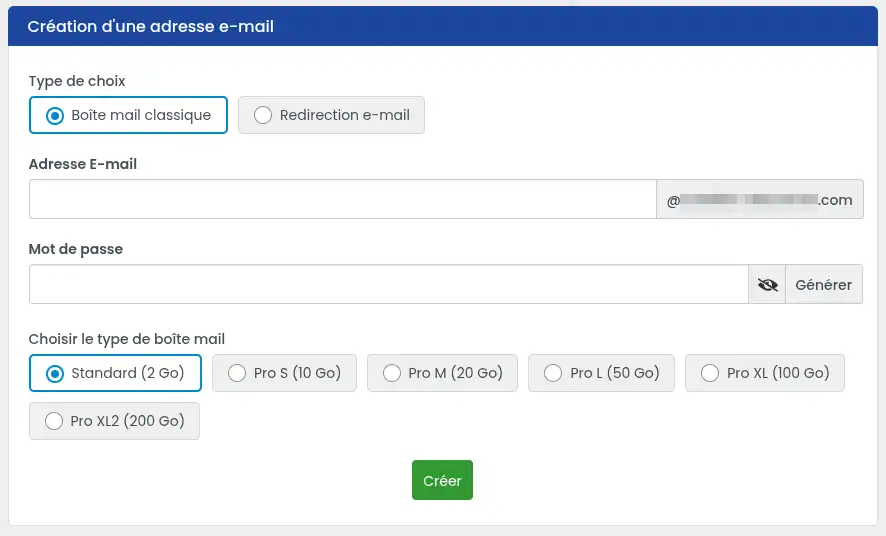
Task: Click the Choisir le type de boîte mail label
Action: tap(127, 339)
